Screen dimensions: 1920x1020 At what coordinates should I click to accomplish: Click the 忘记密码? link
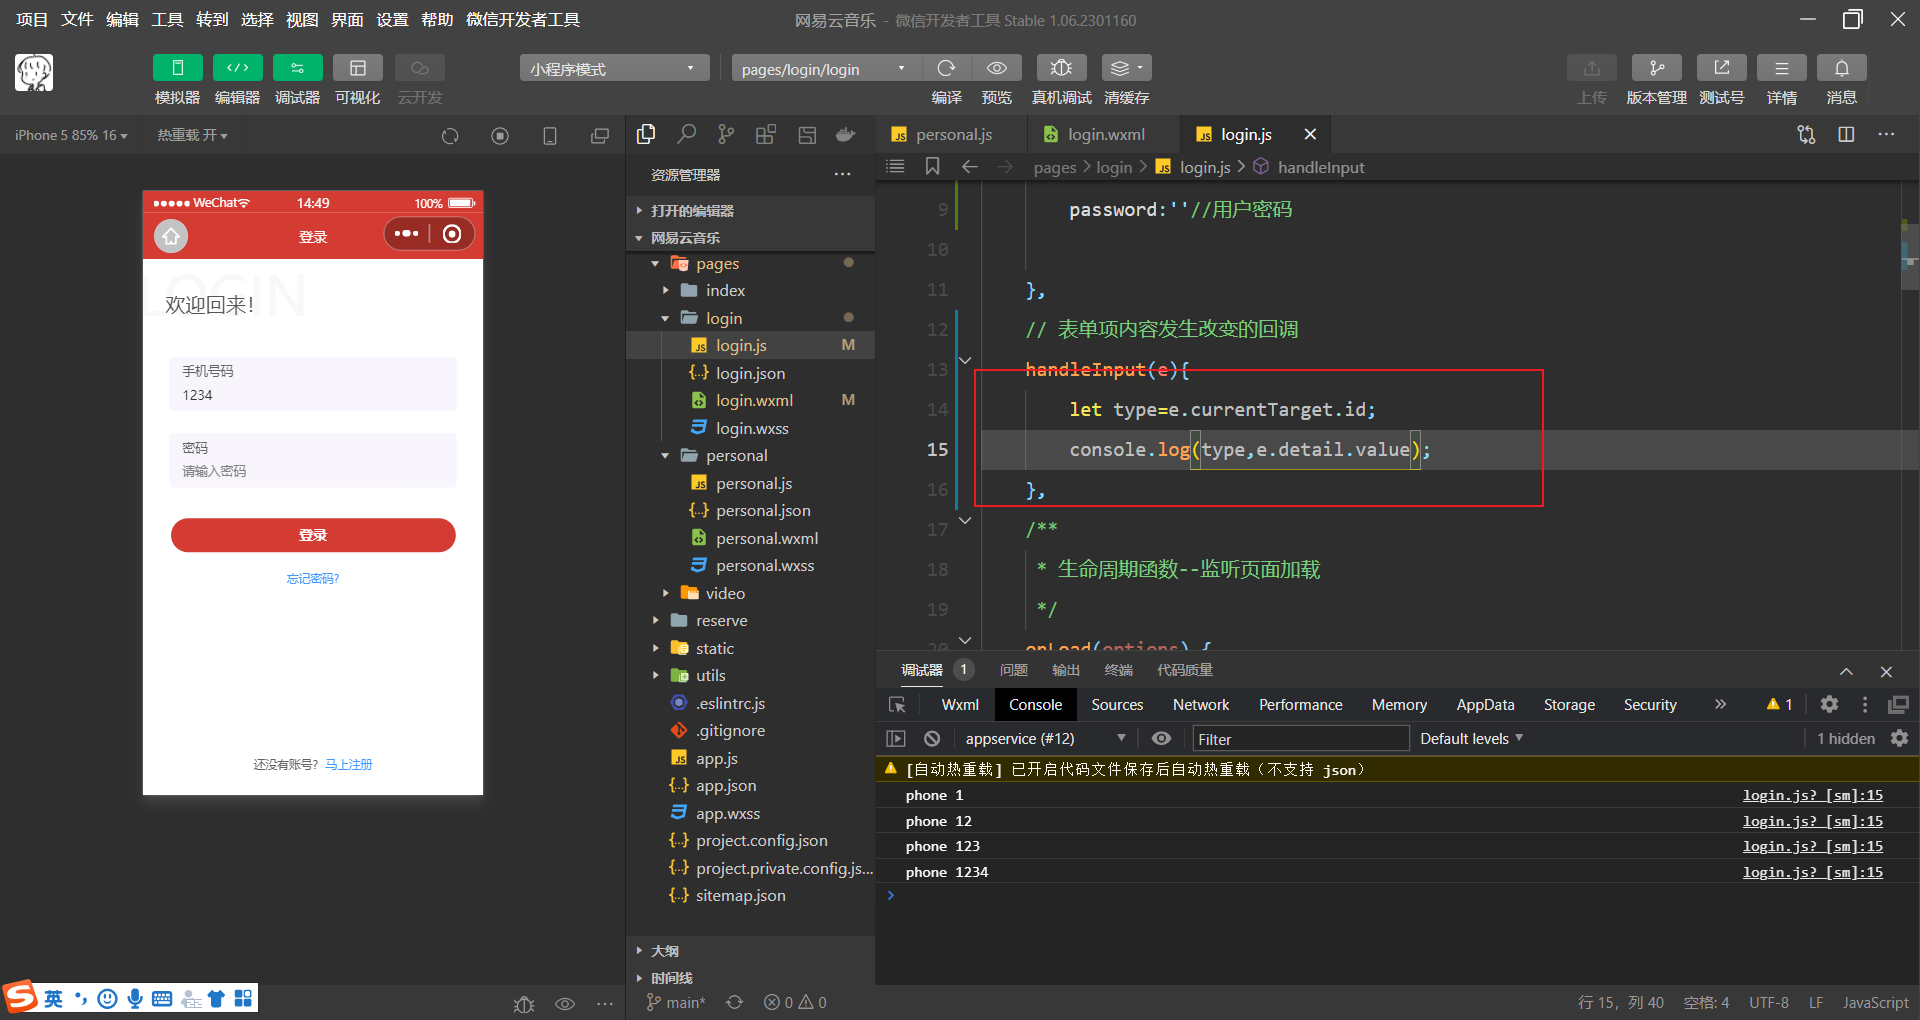[x=313, y=578]
